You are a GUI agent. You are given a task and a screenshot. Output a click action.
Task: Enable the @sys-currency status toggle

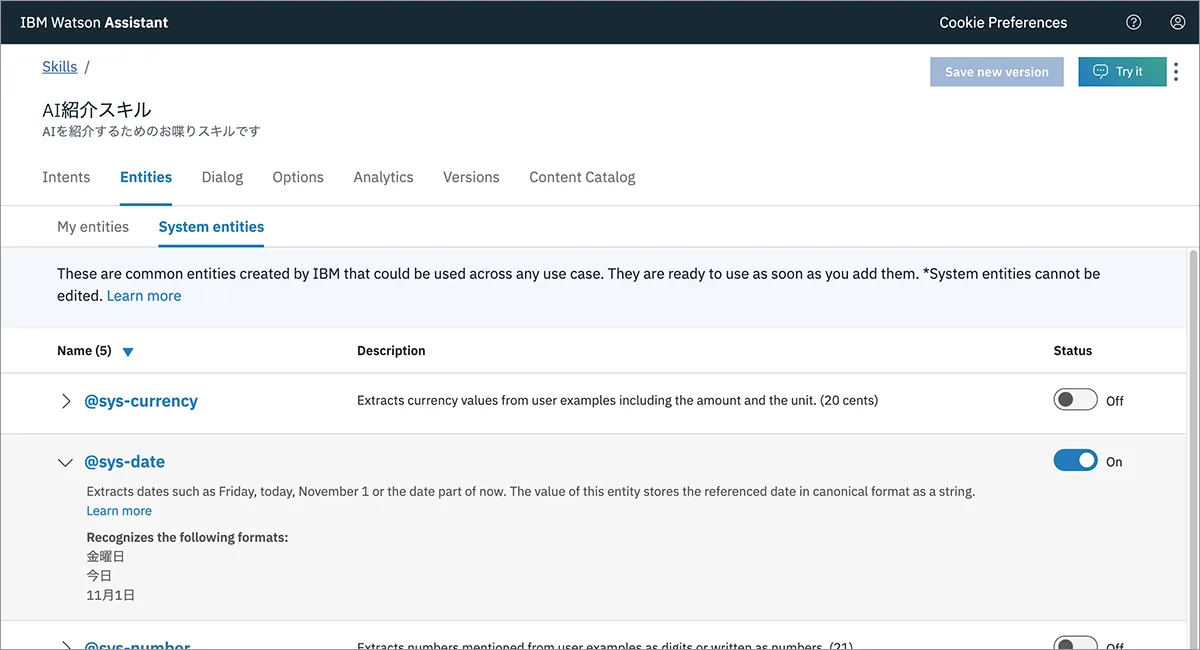pyautogui.click(x=1075, y=400)
